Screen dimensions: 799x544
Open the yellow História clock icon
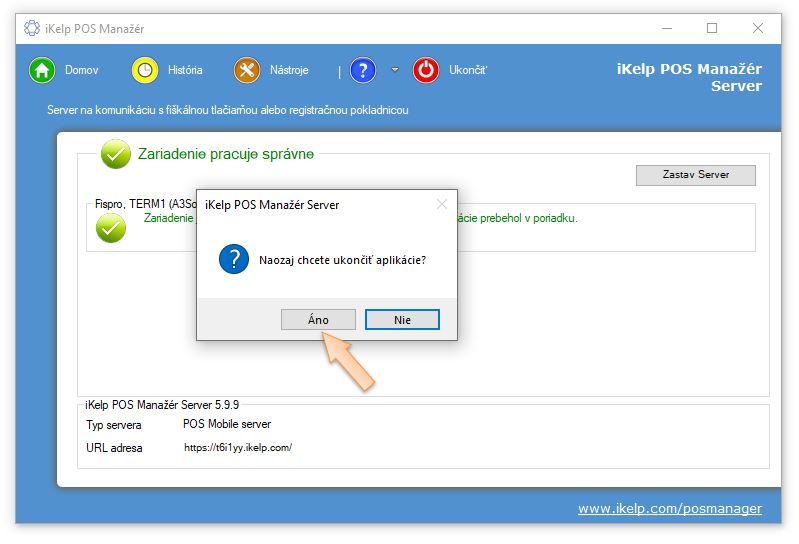(x=146, y=70)
